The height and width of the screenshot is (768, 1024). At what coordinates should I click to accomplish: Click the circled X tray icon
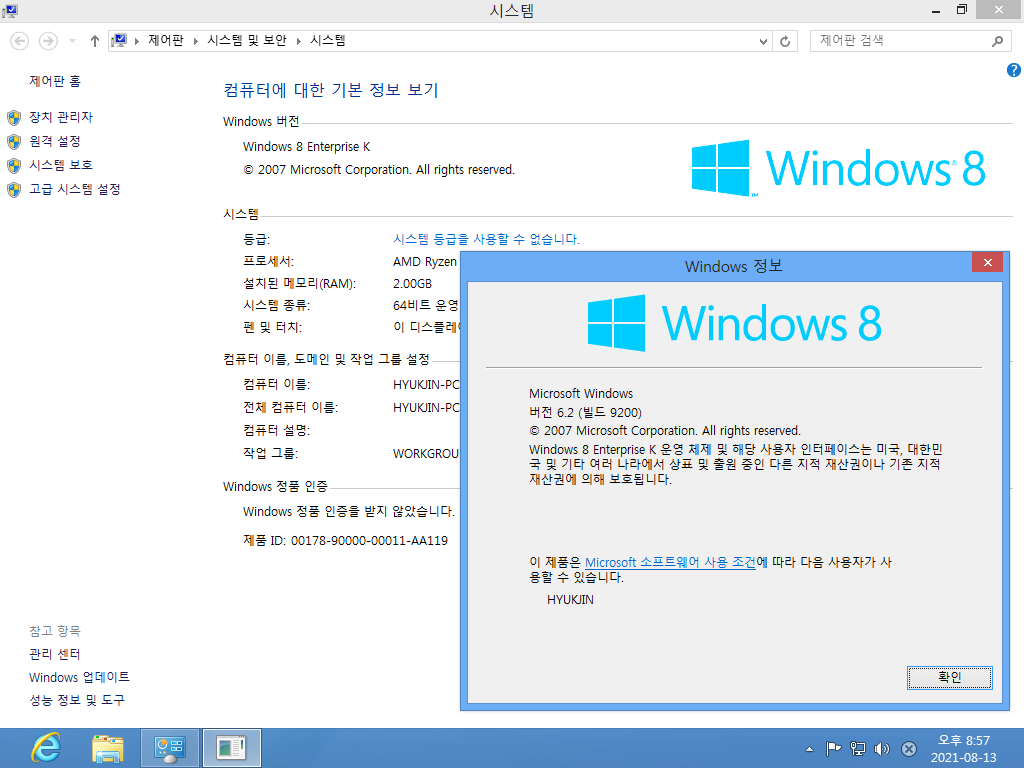(x=908, y=749)
